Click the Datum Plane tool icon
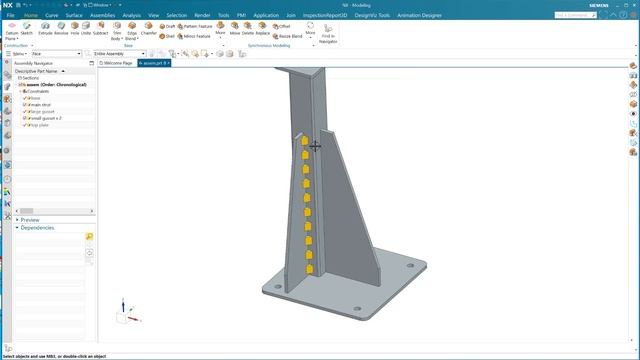The width and height of the screenshot is (640, 360). click(11, 26)
